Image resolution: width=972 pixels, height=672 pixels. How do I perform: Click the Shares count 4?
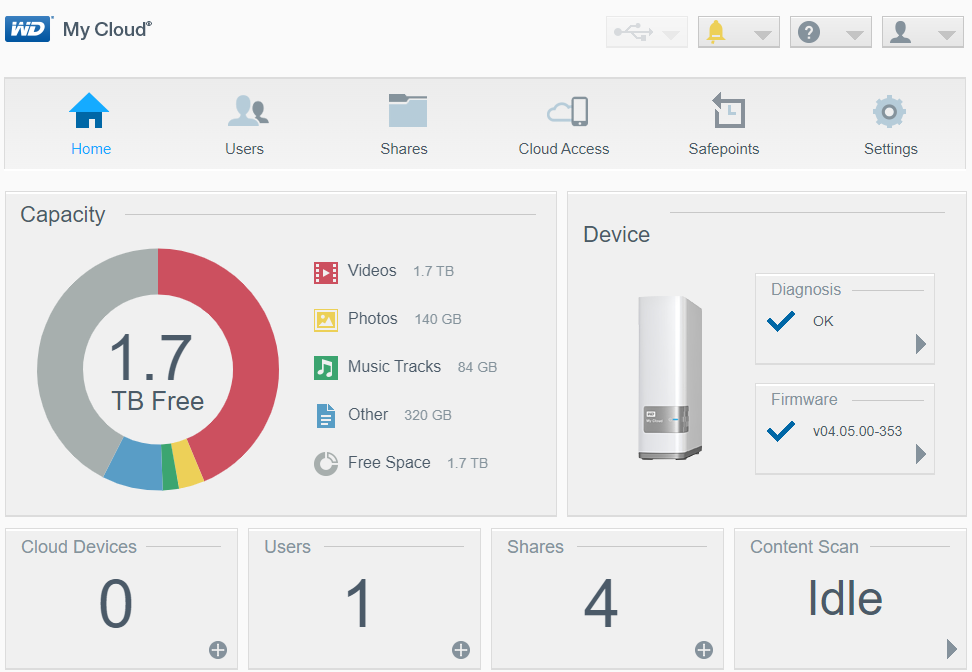[601, 603]
